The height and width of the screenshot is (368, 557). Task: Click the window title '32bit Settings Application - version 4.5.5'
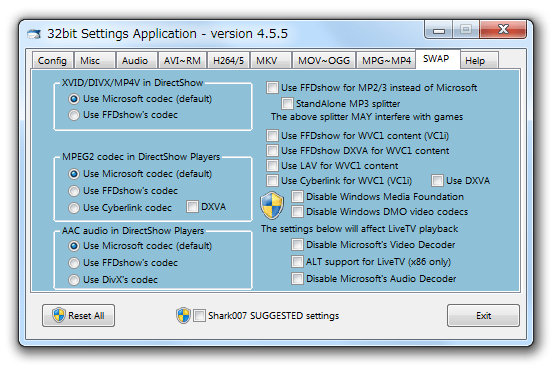pyautogui.click(x=167, y=34)
